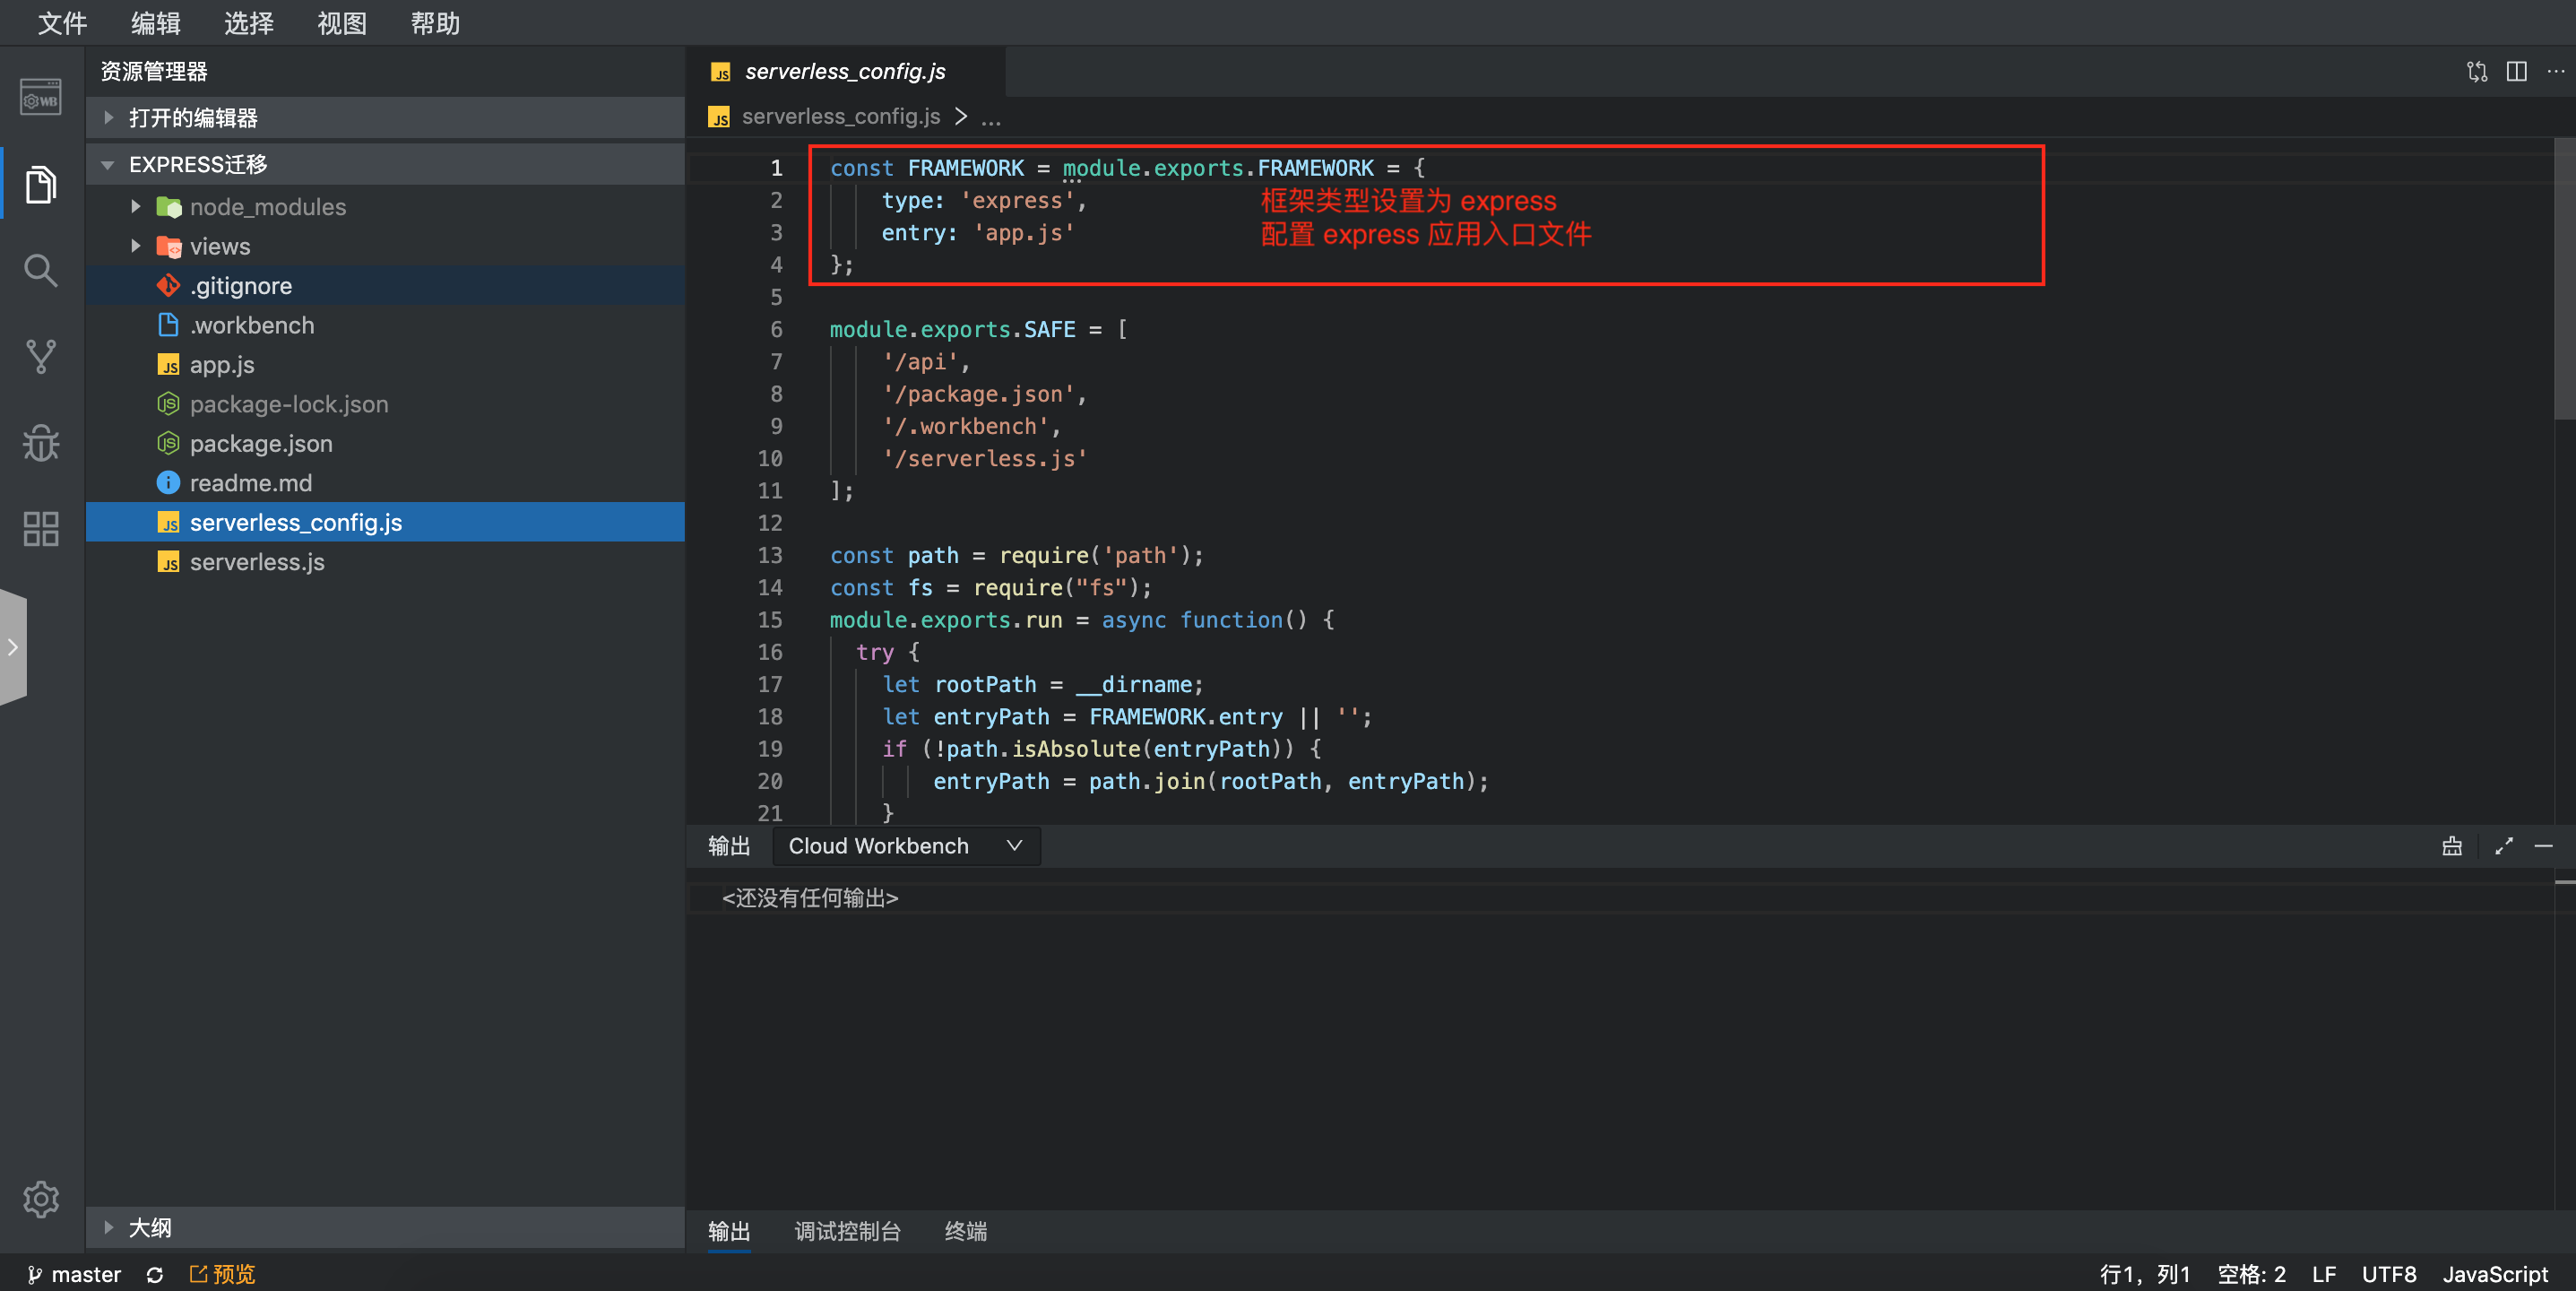Click the 资源管理器 panel title
Image resolution: width=2576 pixels, height=1291 pixels.
click(x=154, y=72)
